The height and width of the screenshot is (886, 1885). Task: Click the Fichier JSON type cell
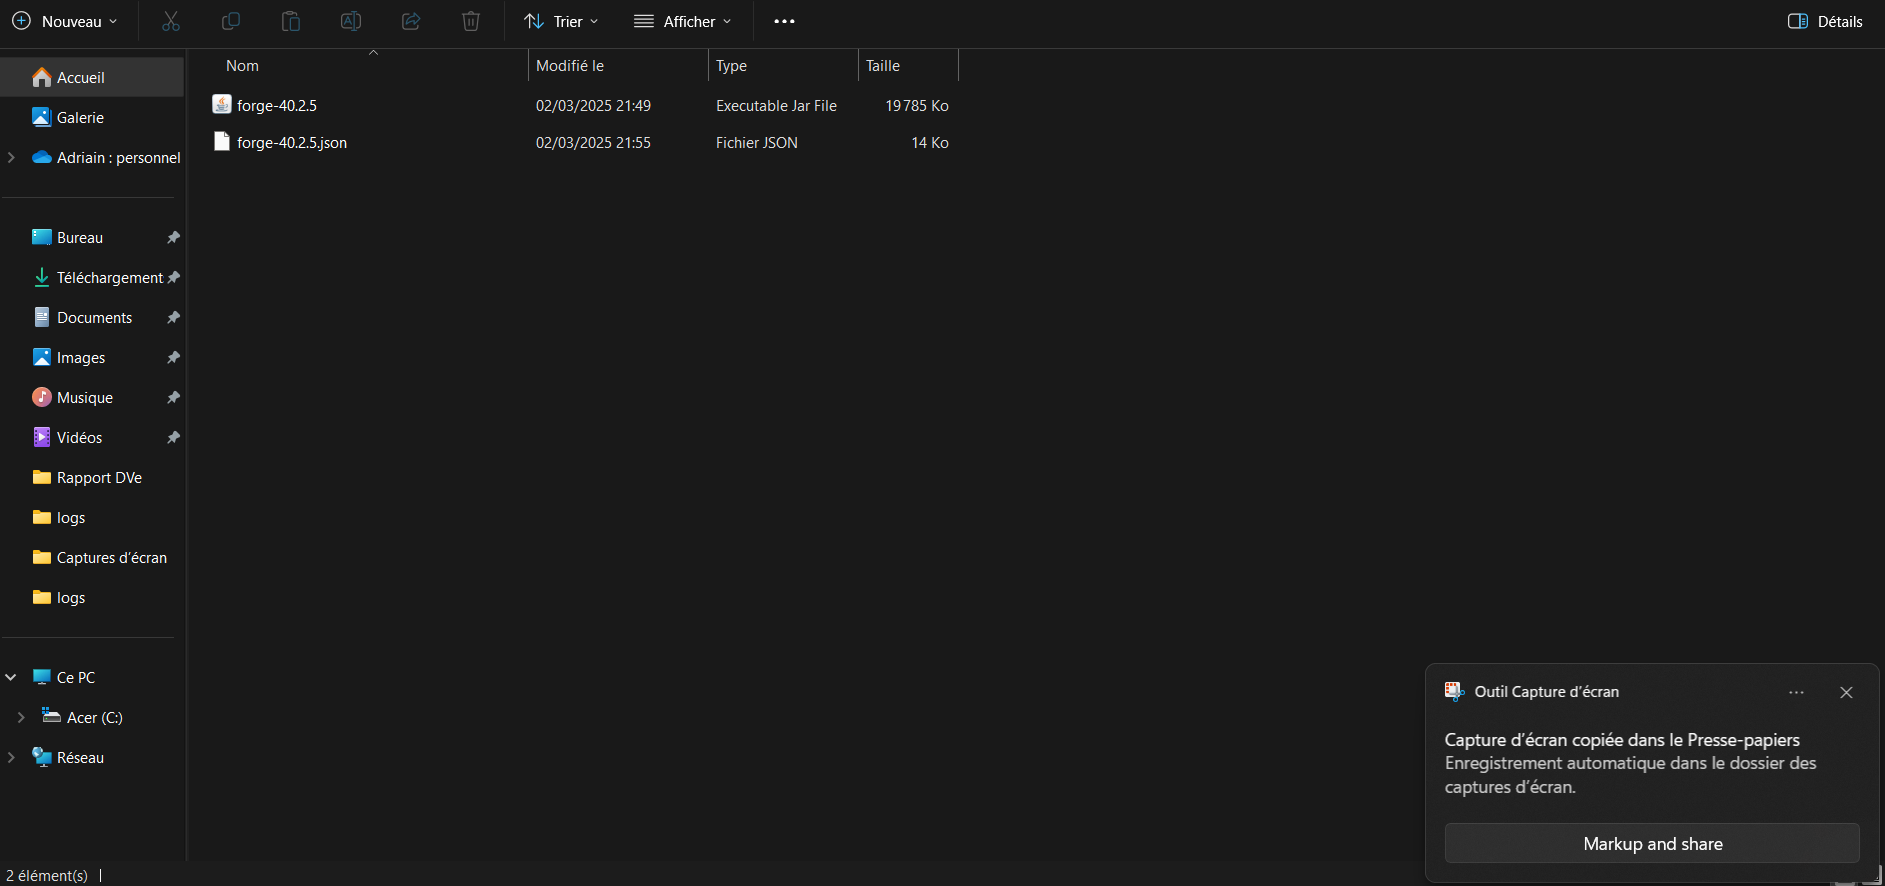tap(757, 142)
